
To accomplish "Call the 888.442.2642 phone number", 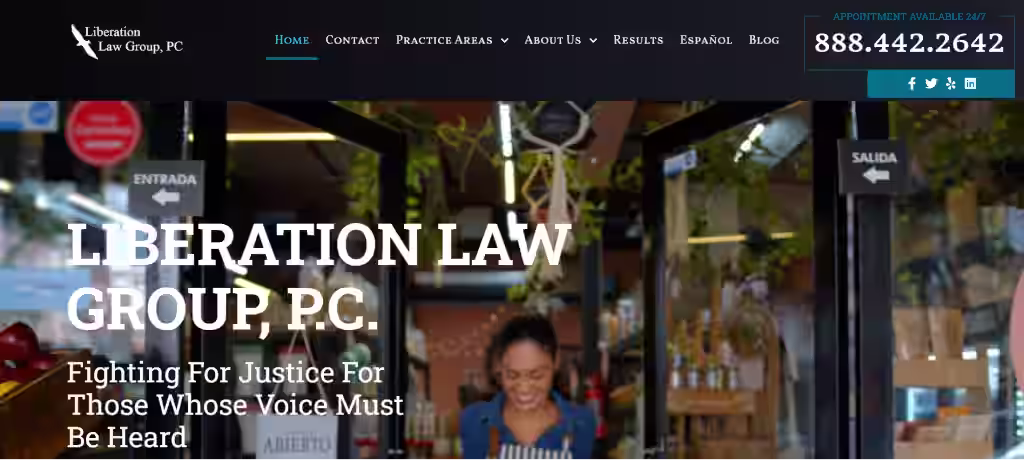I will click(909, 43).
